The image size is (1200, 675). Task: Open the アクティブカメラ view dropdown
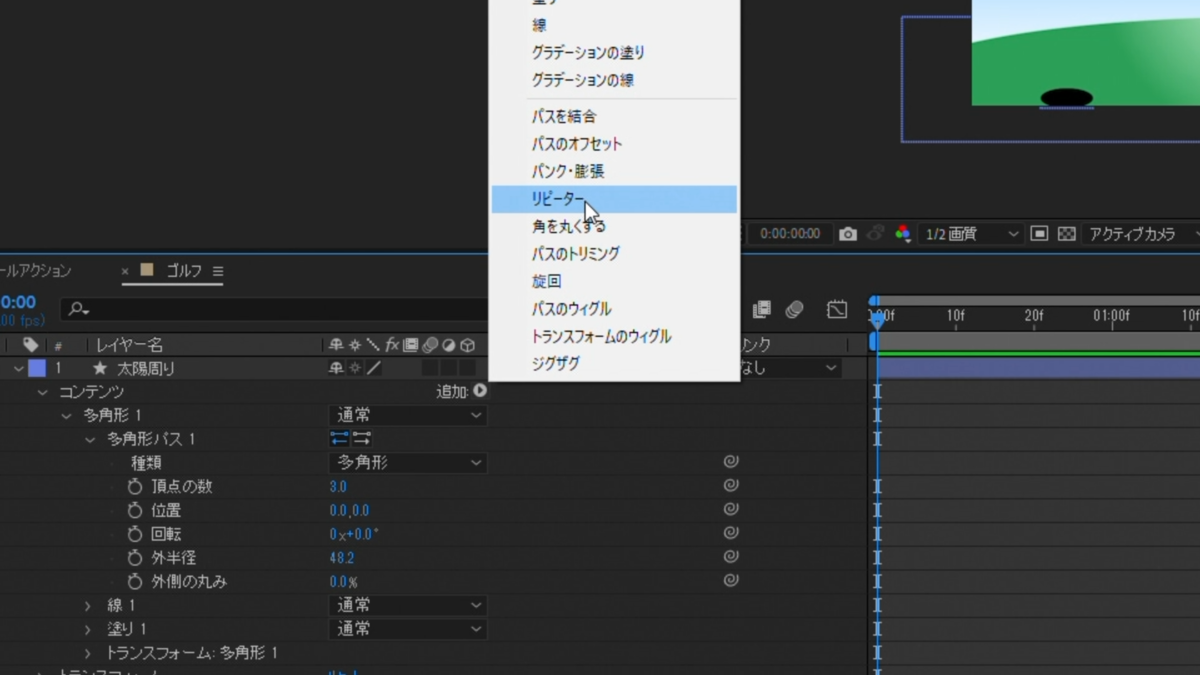(1143, 234)
